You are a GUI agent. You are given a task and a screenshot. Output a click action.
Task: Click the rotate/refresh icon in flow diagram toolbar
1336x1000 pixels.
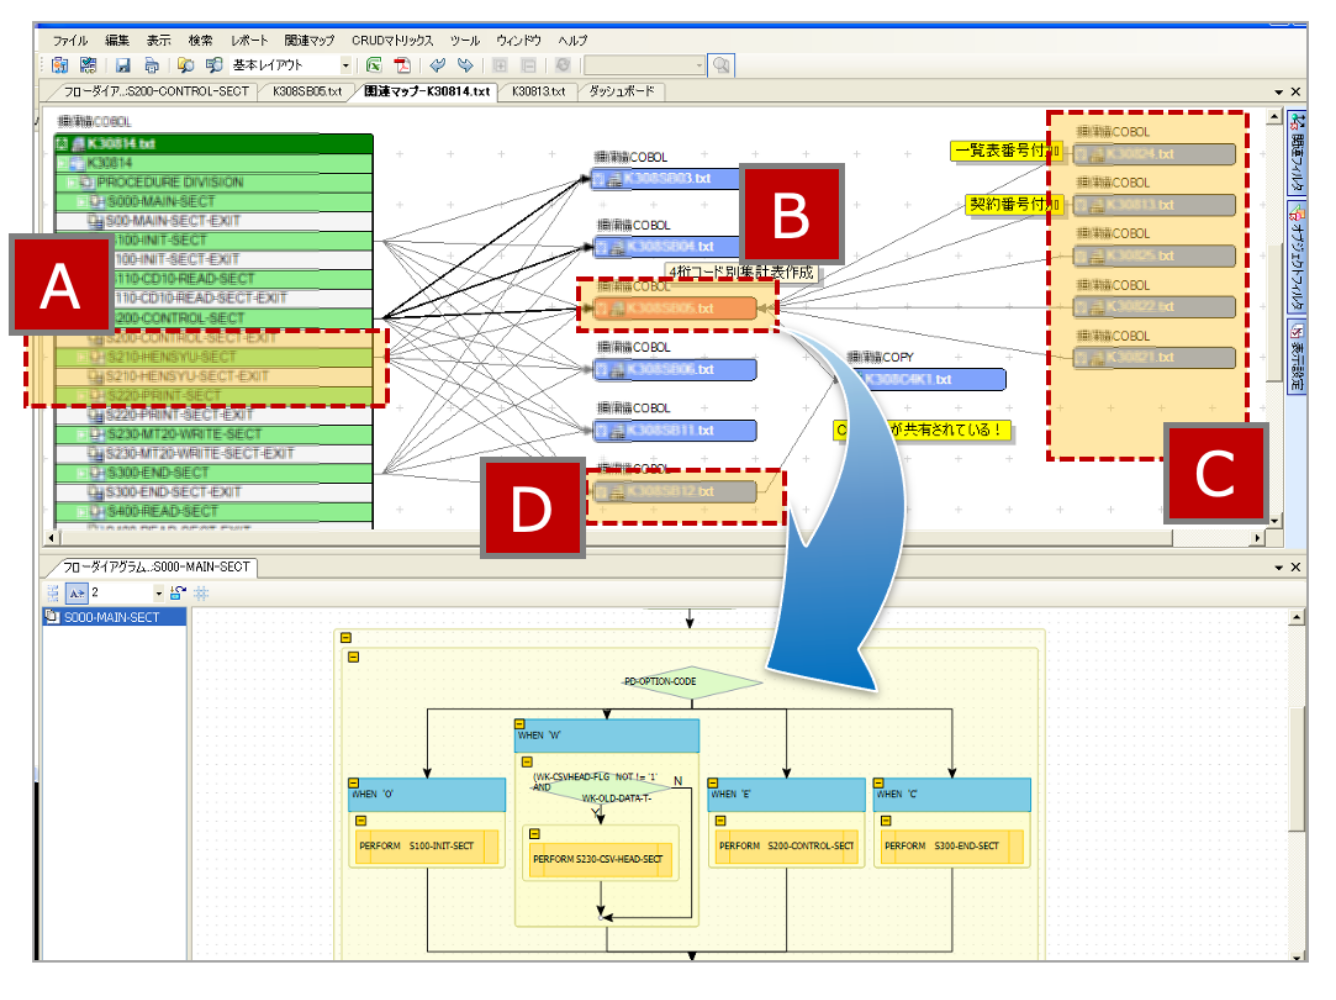(x=177, y=593)
